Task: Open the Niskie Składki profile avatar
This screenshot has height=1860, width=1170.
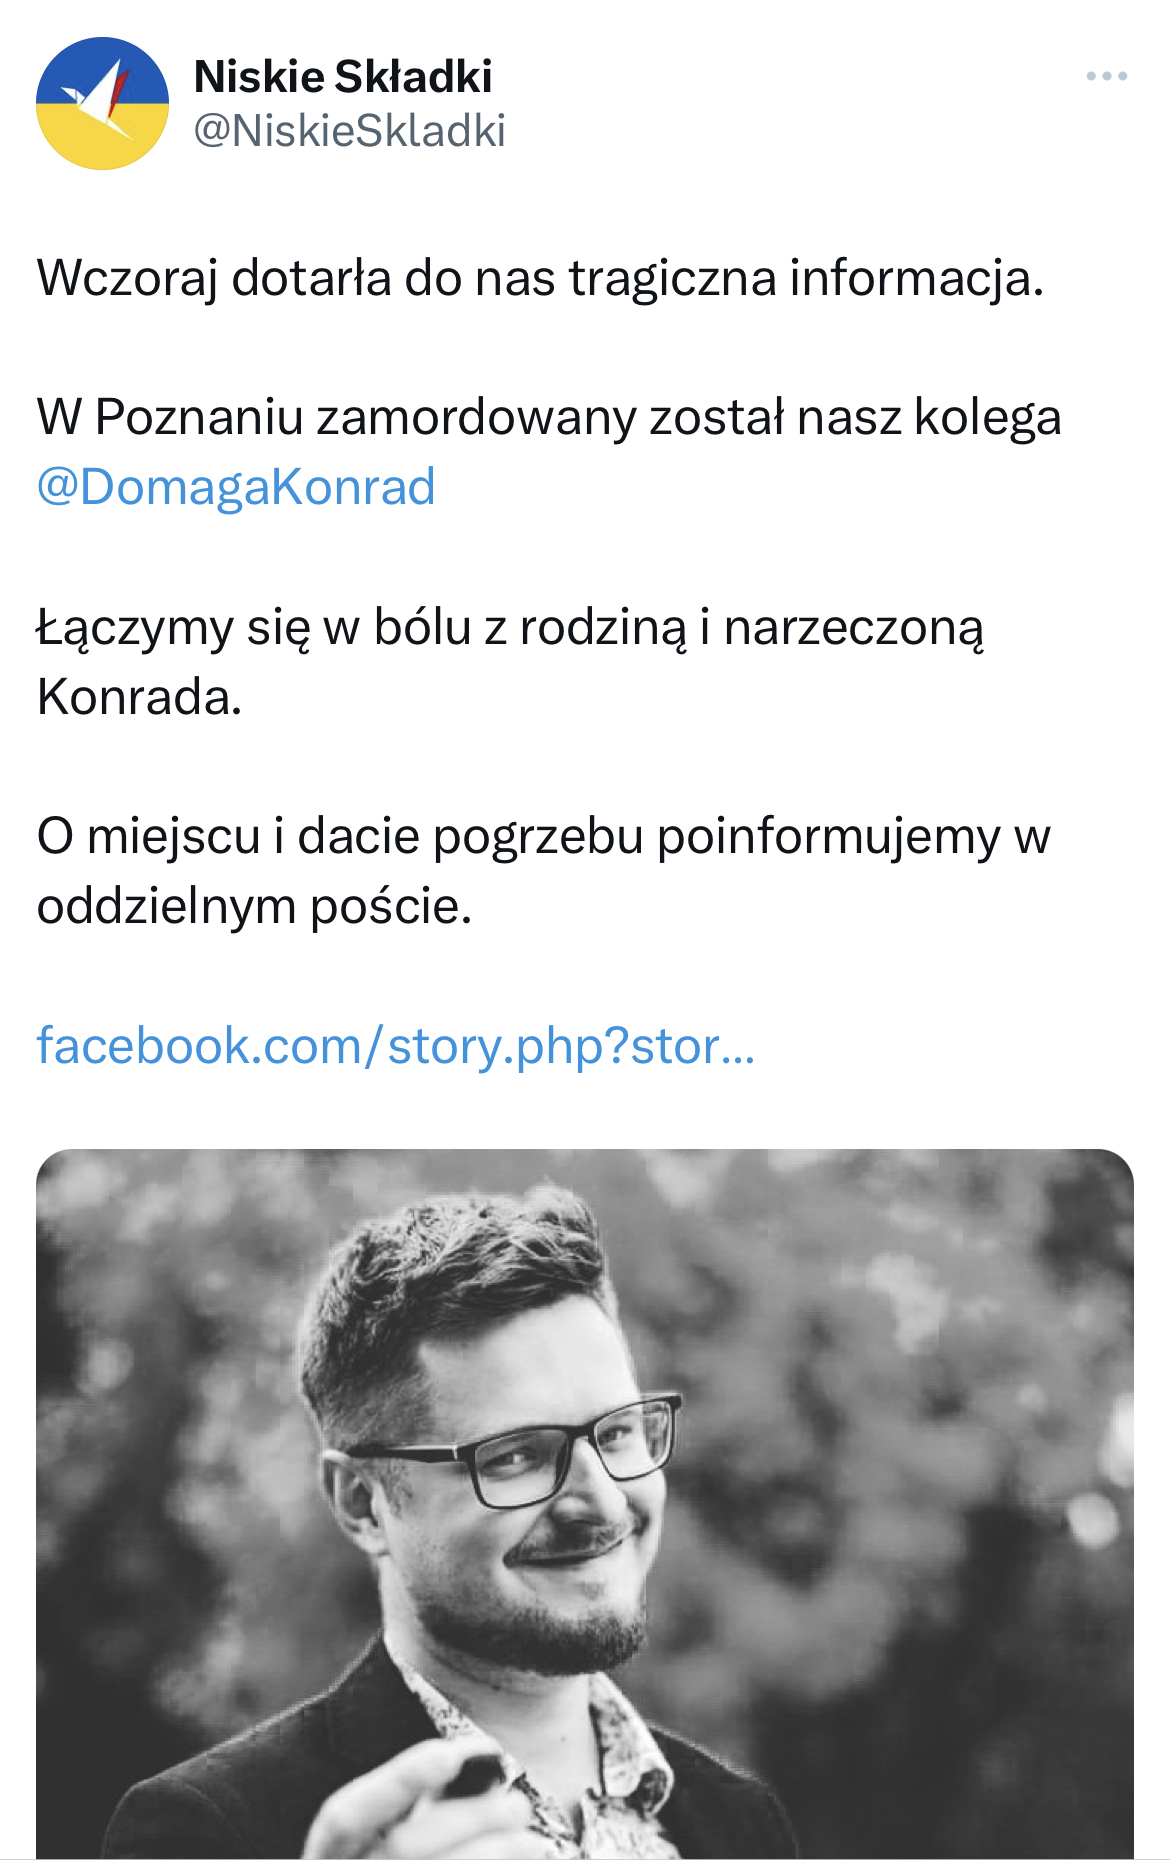Action: [102, 103]
